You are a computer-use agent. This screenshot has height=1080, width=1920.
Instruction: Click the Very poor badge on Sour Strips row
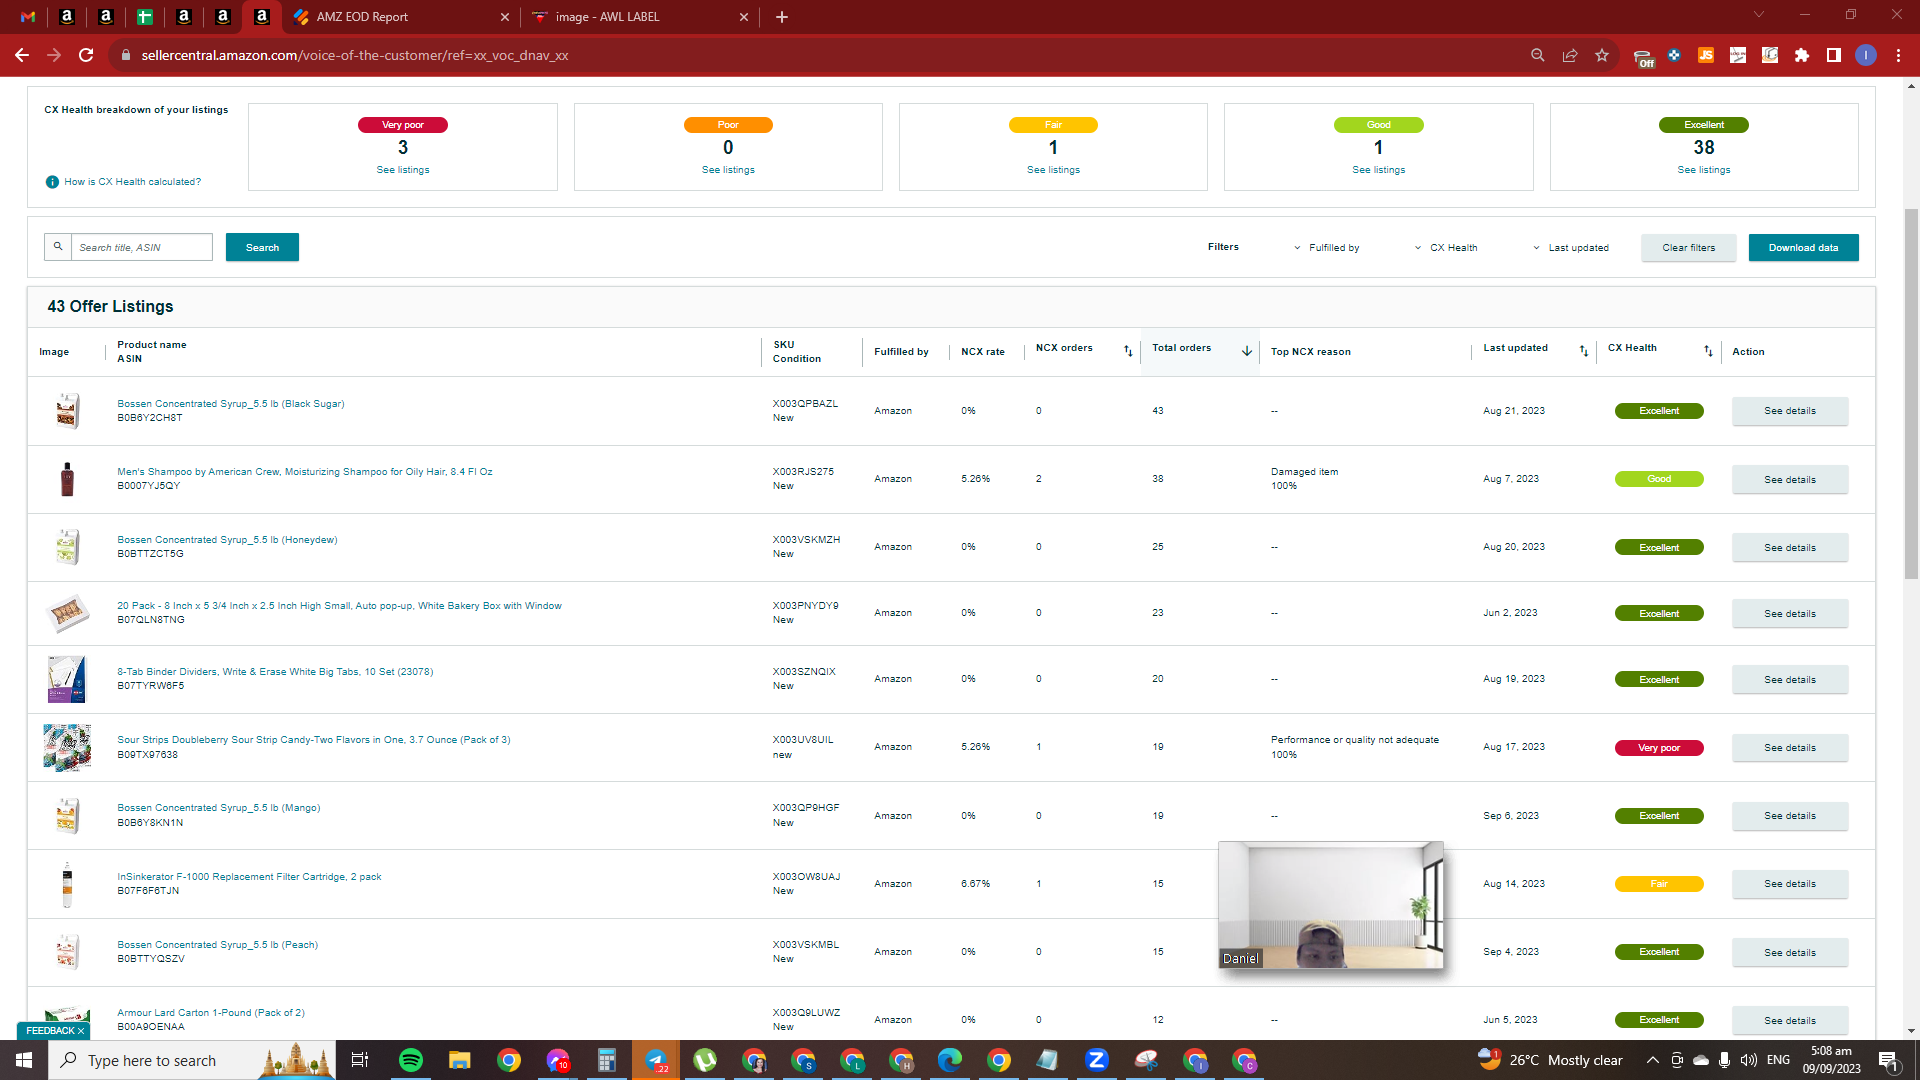[1659, 748]
